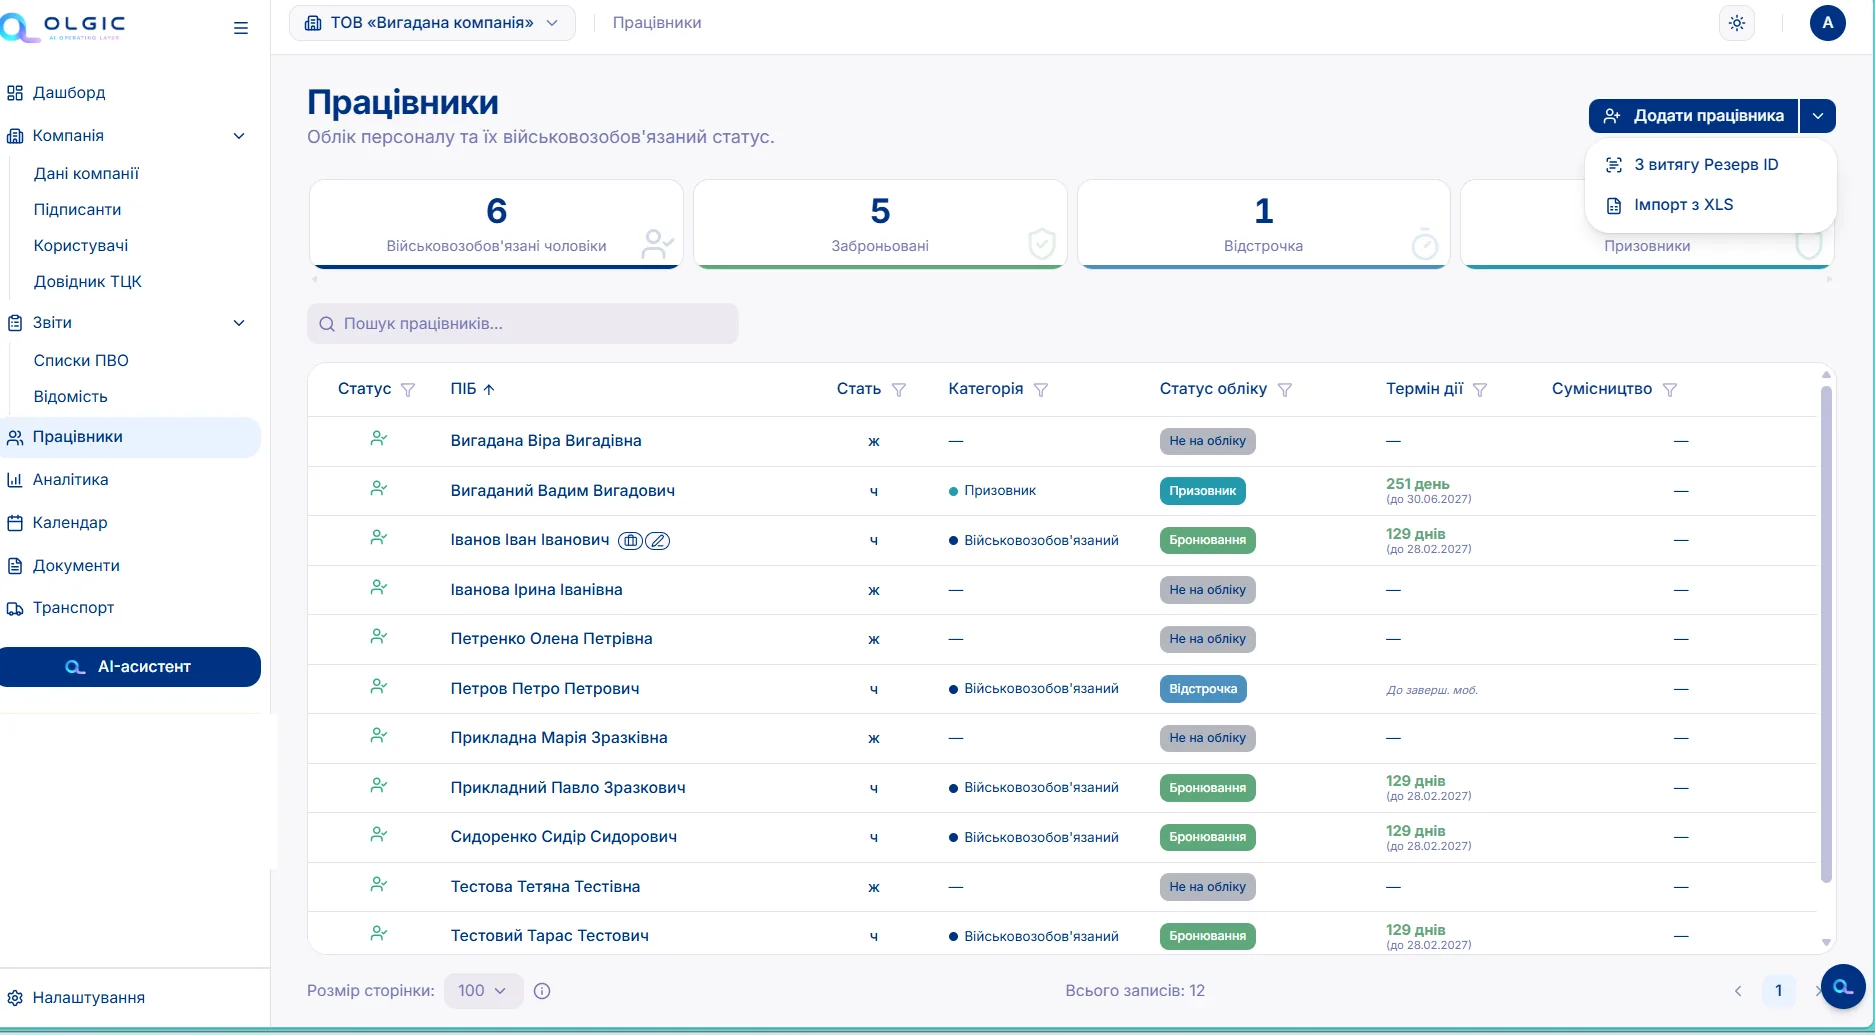The image size is (1875, 1035).
Task: Open the Статус обліку filter icon
Action: click(1285, 390)
